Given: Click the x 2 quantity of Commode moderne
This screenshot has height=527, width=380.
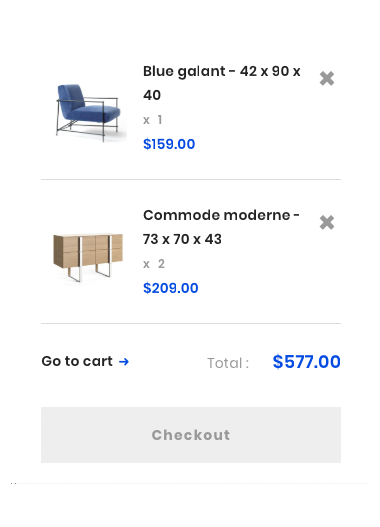Looking at the screenshot, I should coord(154,264).
